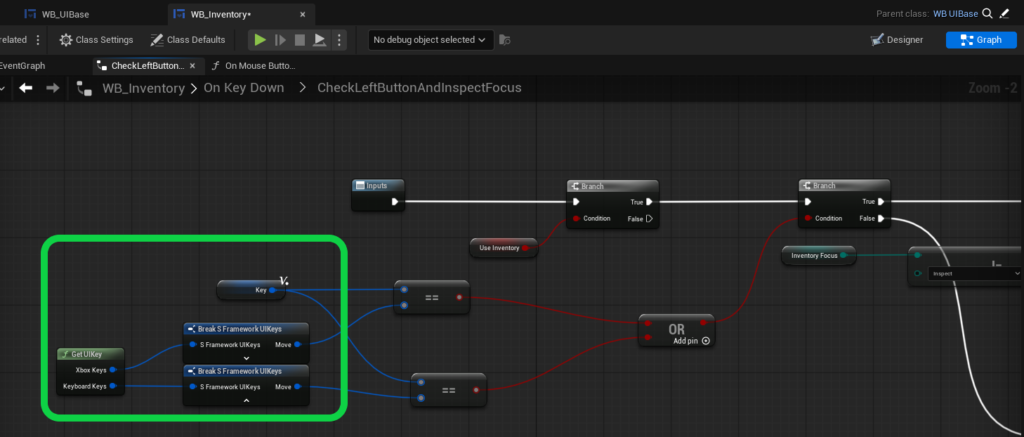
Task: Click the green Play simulation button
Action: click(260, 40)
